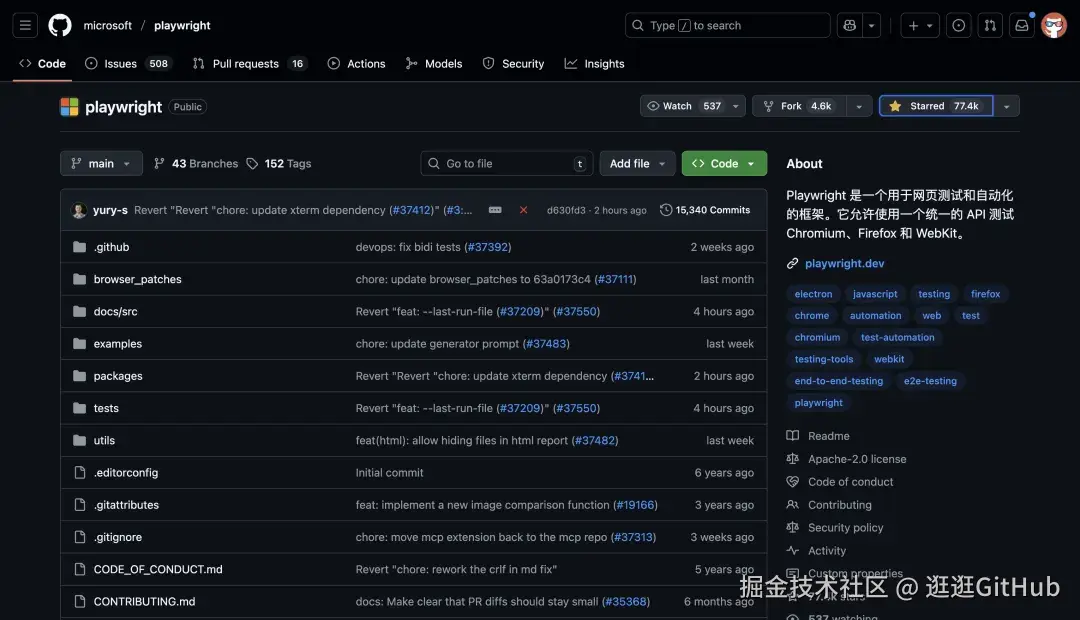Screen dimensions: 1080x620
Task: Click the e2e-testing topic tag
Action: tap(930, 380)
